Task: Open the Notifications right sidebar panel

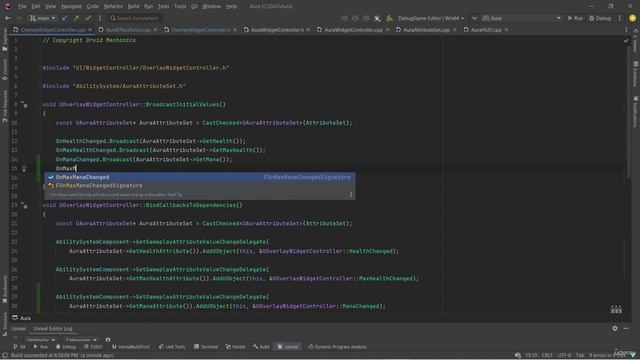Action: tap(636, 111)
